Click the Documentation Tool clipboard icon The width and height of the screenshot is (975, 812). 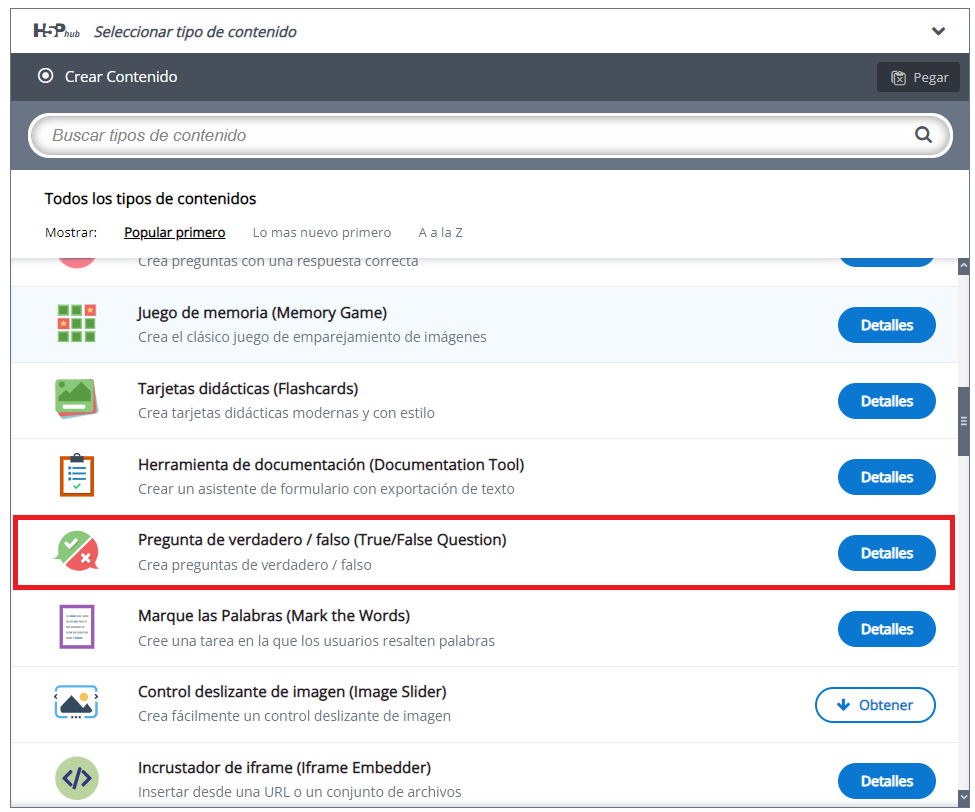coord(76,476)
